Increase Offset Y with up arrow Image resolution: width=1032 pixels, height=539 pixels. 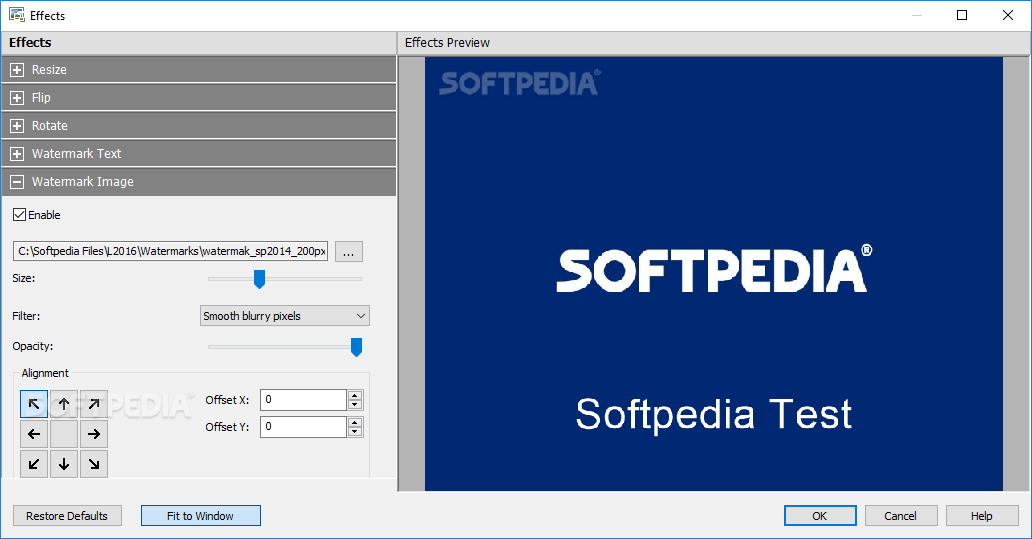click(355, 422)
